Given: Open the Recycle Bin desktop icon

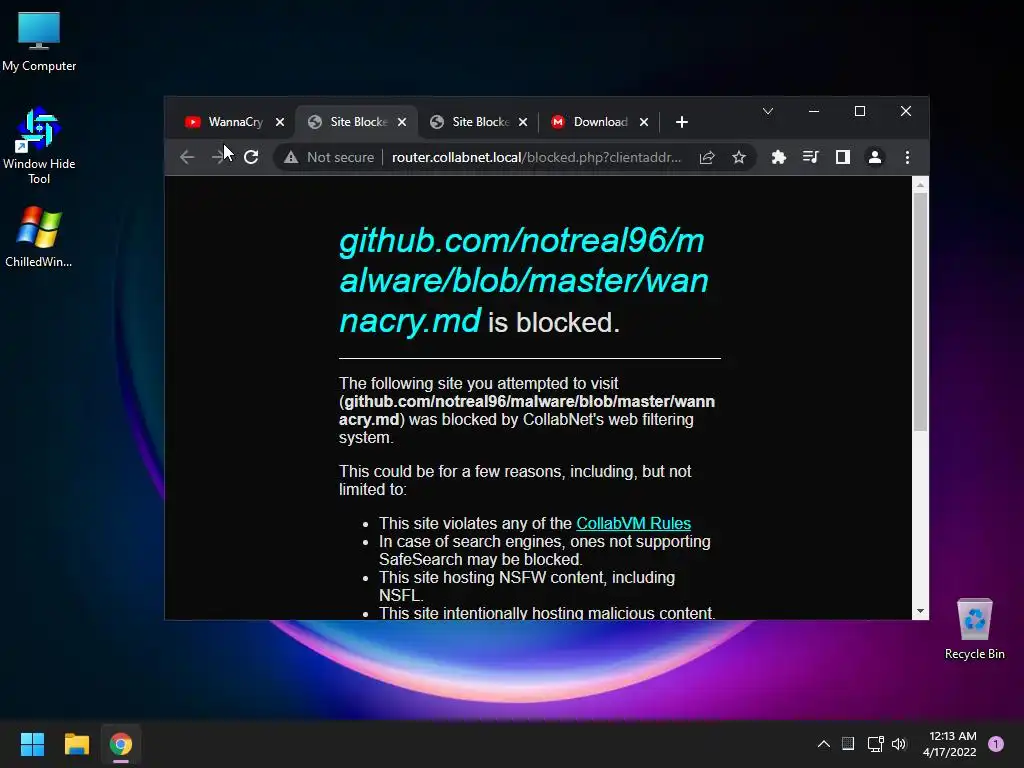Looking at the screenshot, I should (974, 630).
